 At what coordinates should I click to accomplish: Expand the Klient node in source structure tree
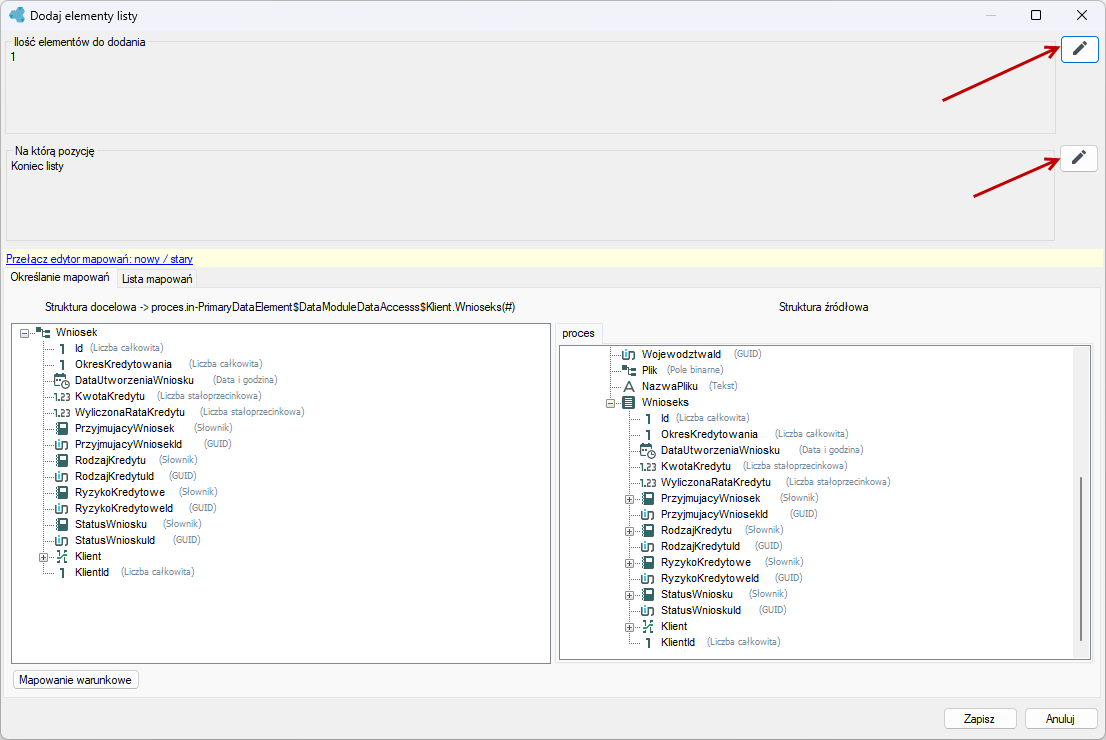(629, 627)
